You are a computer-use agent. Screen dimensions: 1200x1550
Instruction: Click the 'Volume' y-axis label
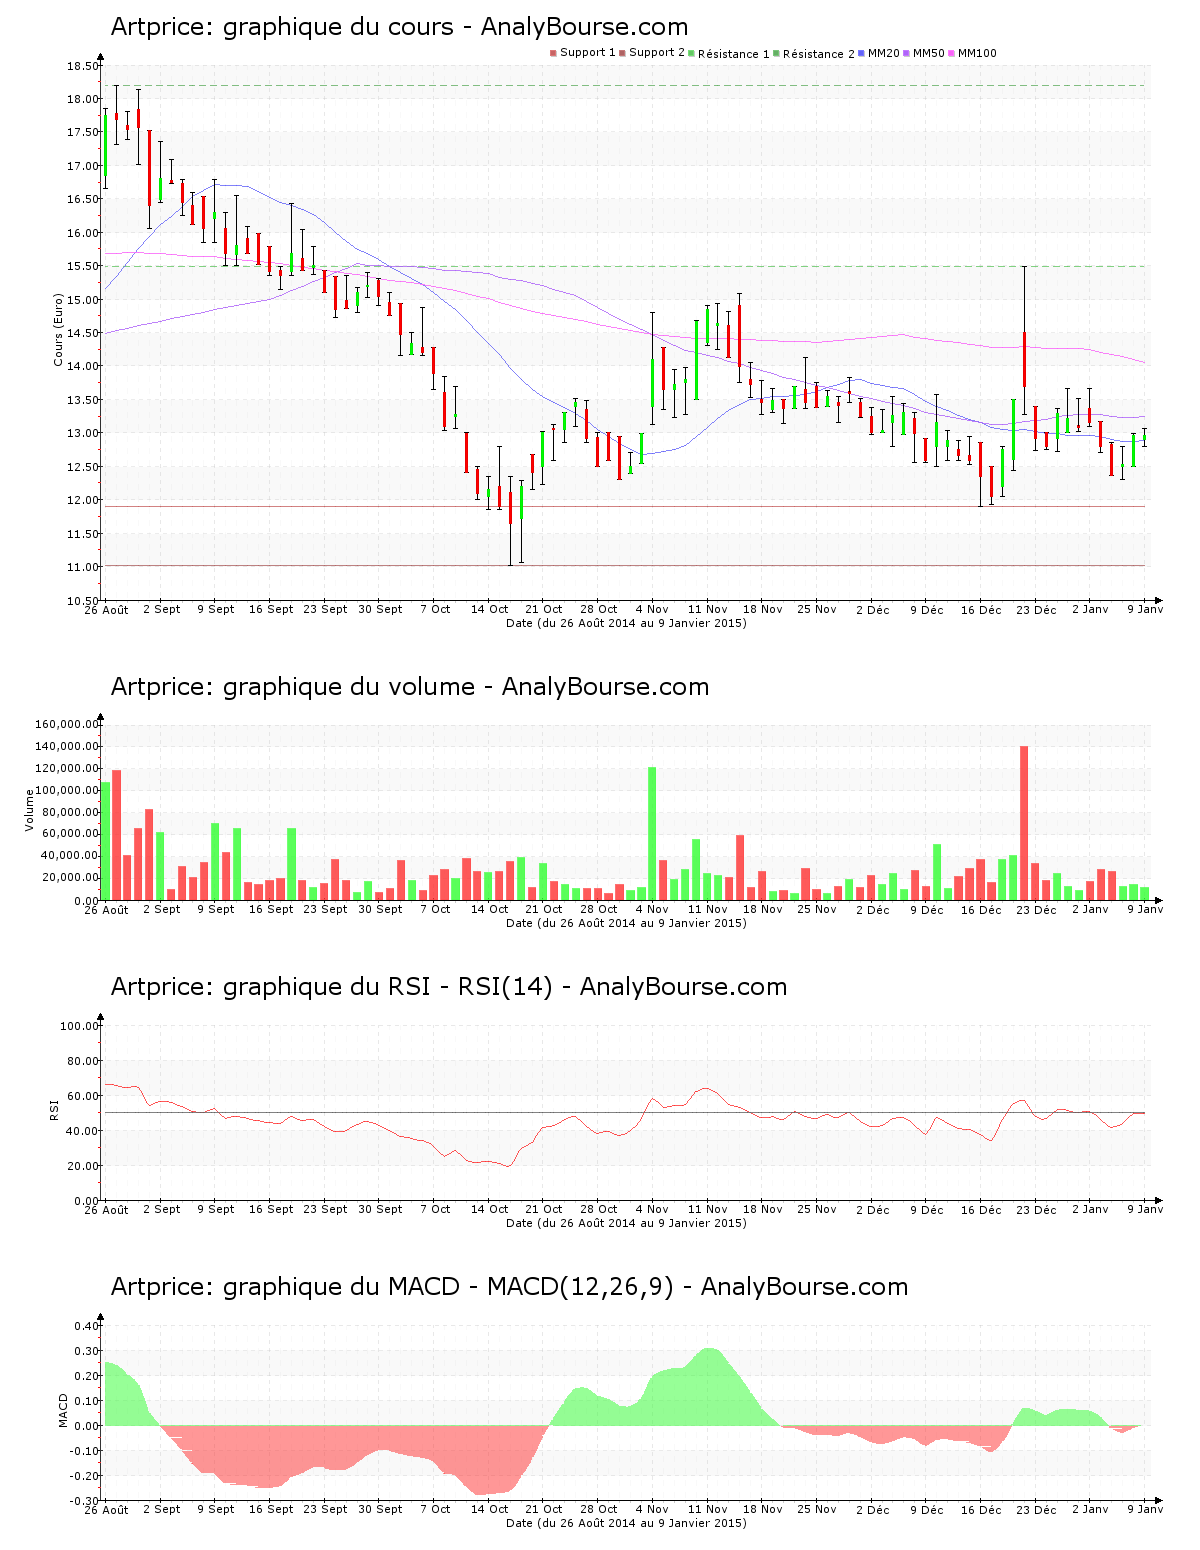[x=30, y=810]
